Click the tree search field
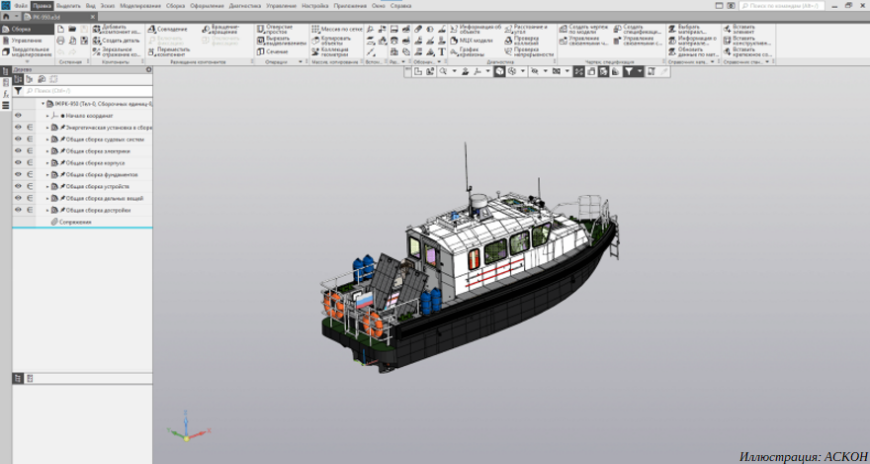This screenshot has height=464, width=870. pos(88,91)
